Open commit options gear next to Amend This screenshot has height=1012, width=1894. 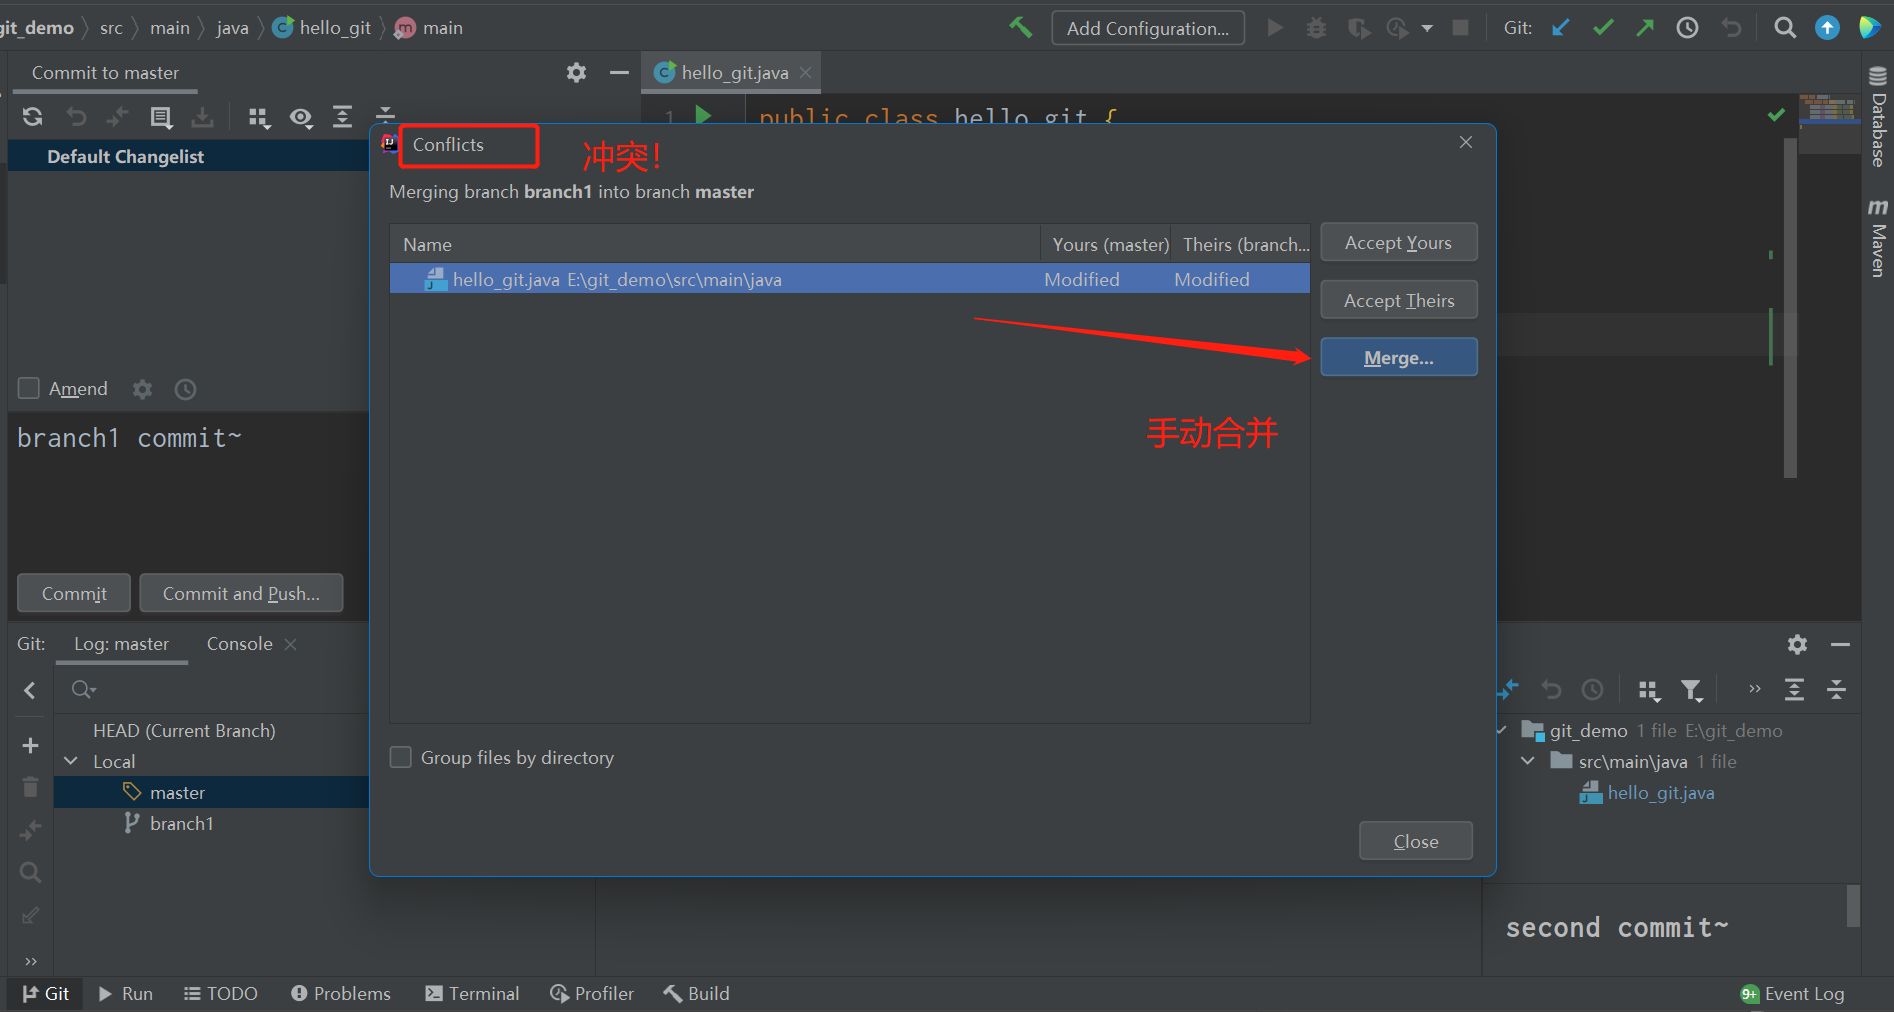(143, 389)
